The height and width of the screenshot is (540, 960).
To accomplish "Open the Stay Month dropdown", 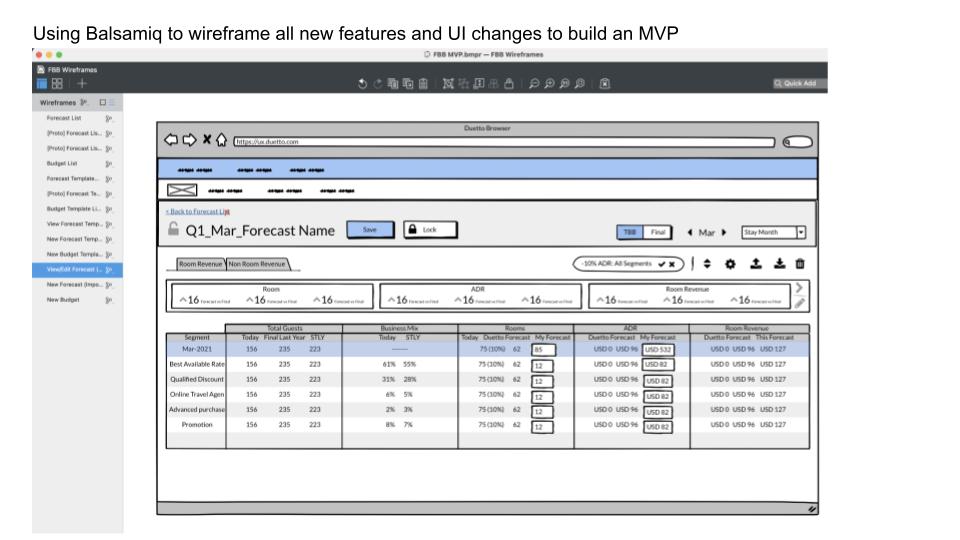I will point(773,232).
